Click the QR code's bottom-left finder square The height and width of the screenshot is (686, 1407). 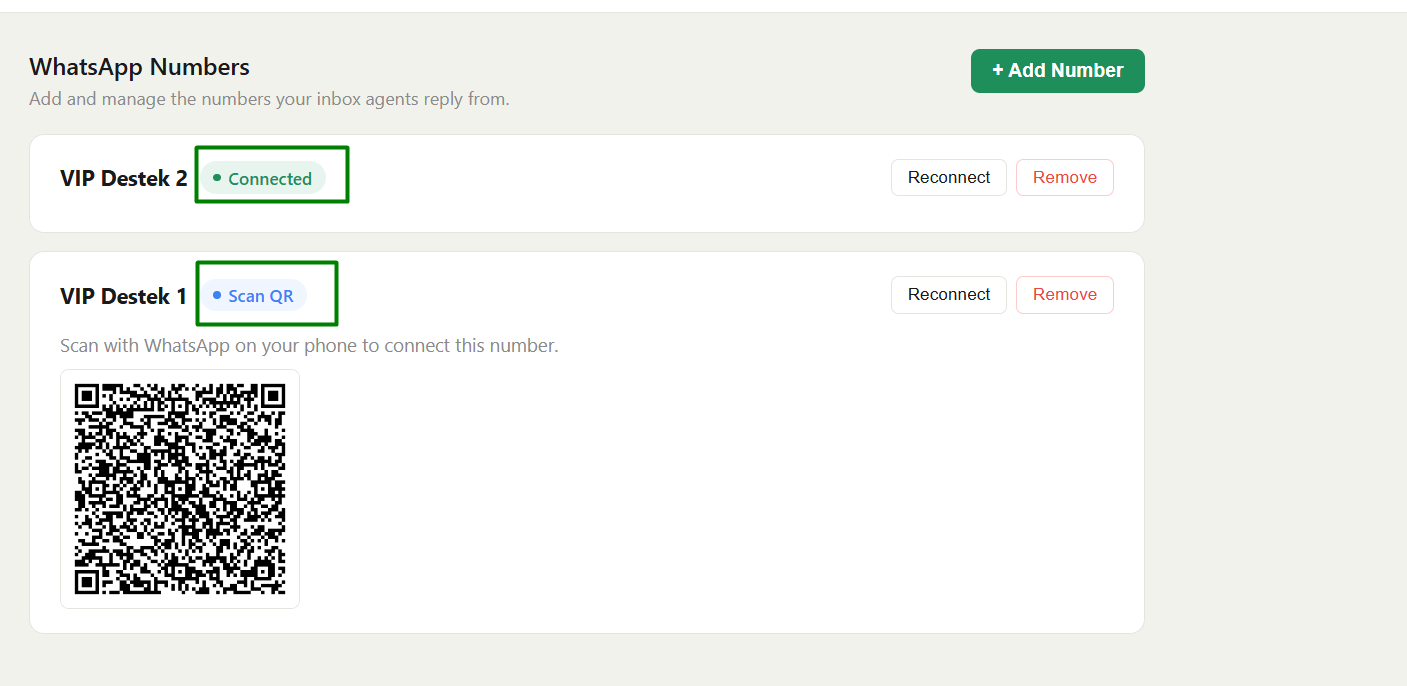point(87,582)
